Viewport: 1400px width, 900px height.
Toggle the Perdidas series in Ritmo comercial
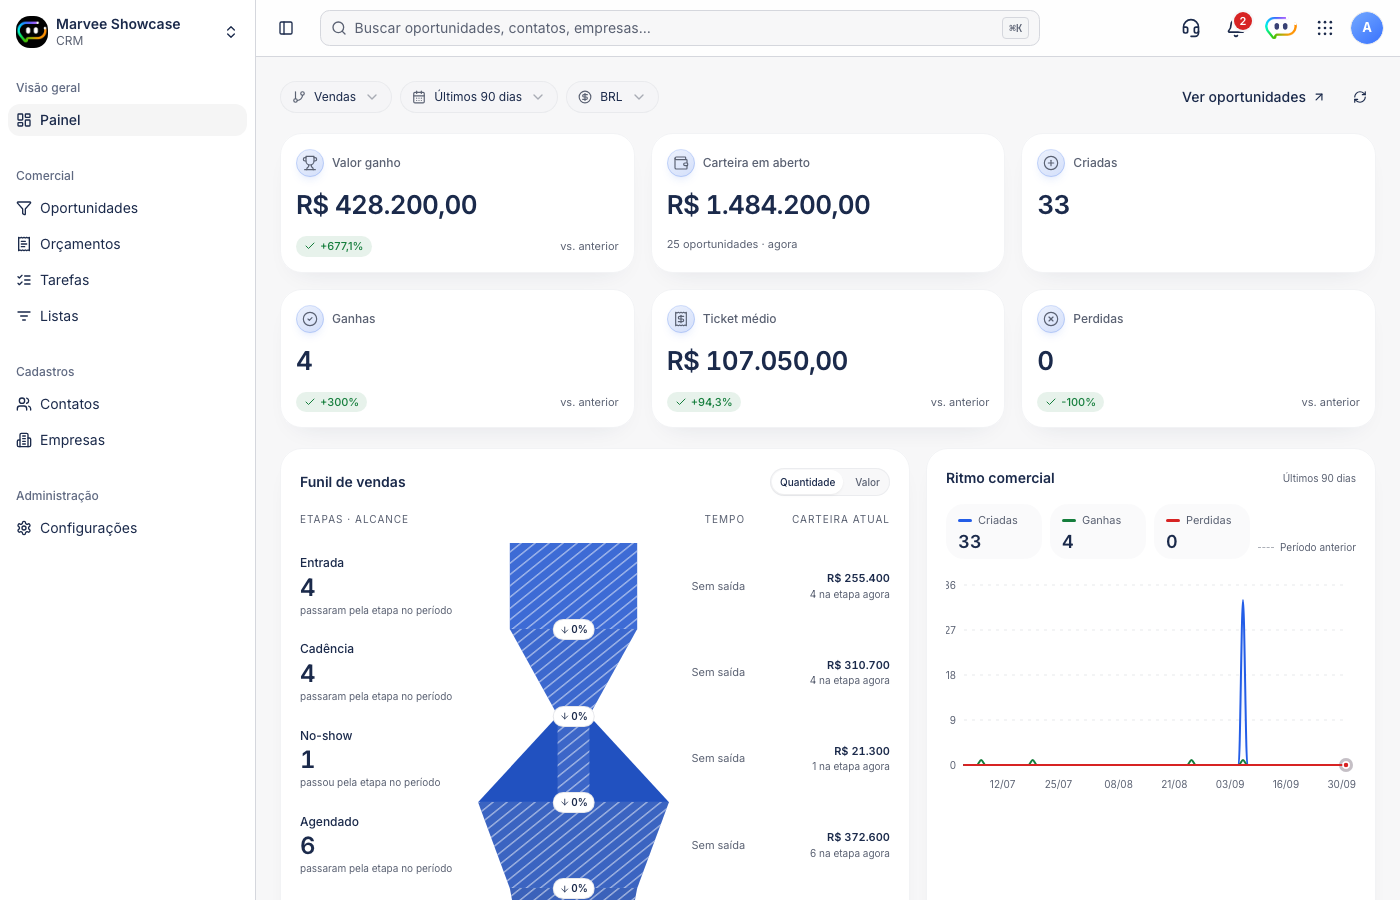pyautogui.click(x=1202, y=531)
